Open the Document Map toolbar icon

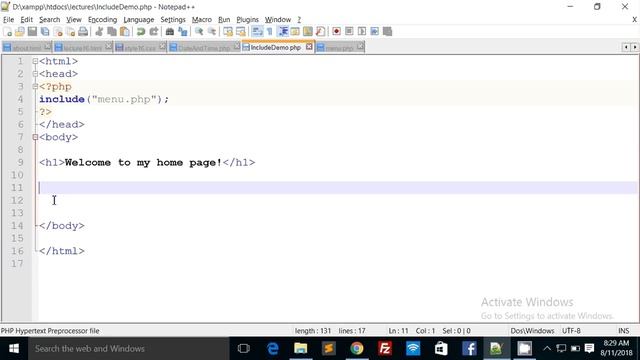pos(308,31)
